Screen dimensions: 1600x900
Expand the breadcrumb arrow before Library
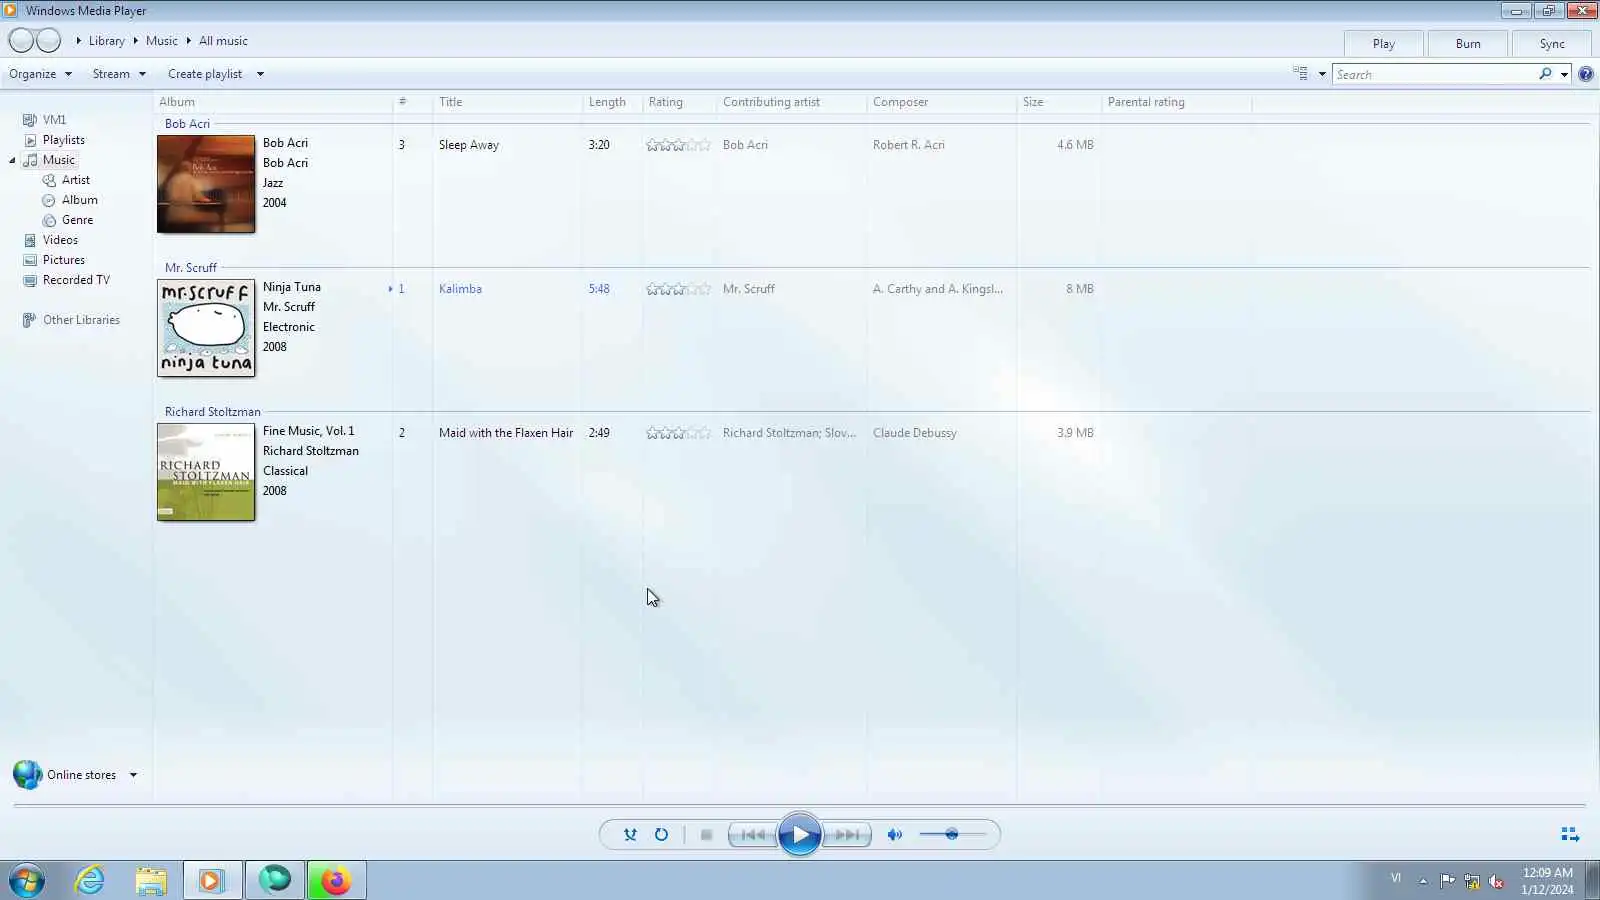pyautogui.click(x=78, y=41)
